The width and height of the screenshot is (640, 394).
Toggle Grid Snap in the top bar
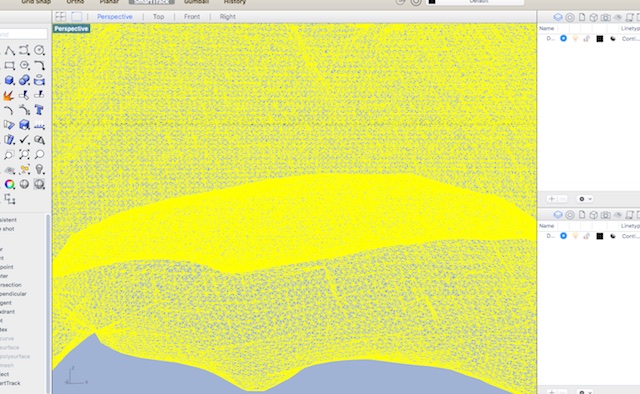point(36,2)
